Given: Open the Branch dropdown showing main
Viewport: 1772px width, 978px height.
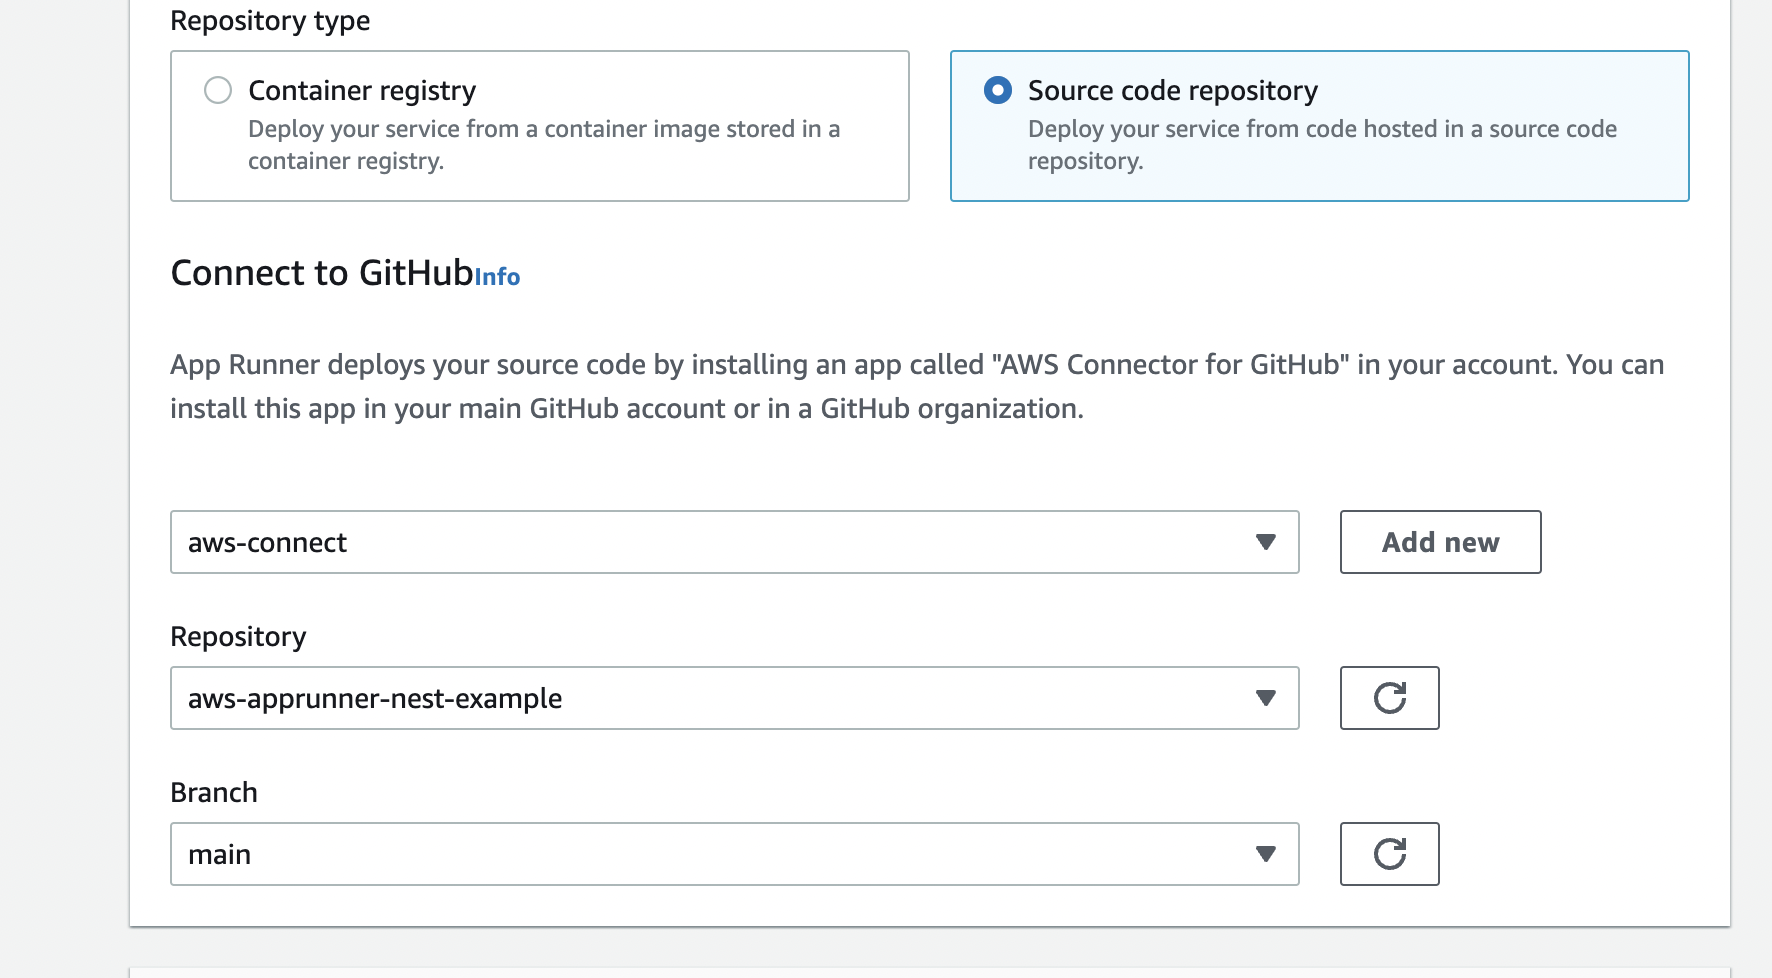Looking at the screenshot, I should pos(734,854).
